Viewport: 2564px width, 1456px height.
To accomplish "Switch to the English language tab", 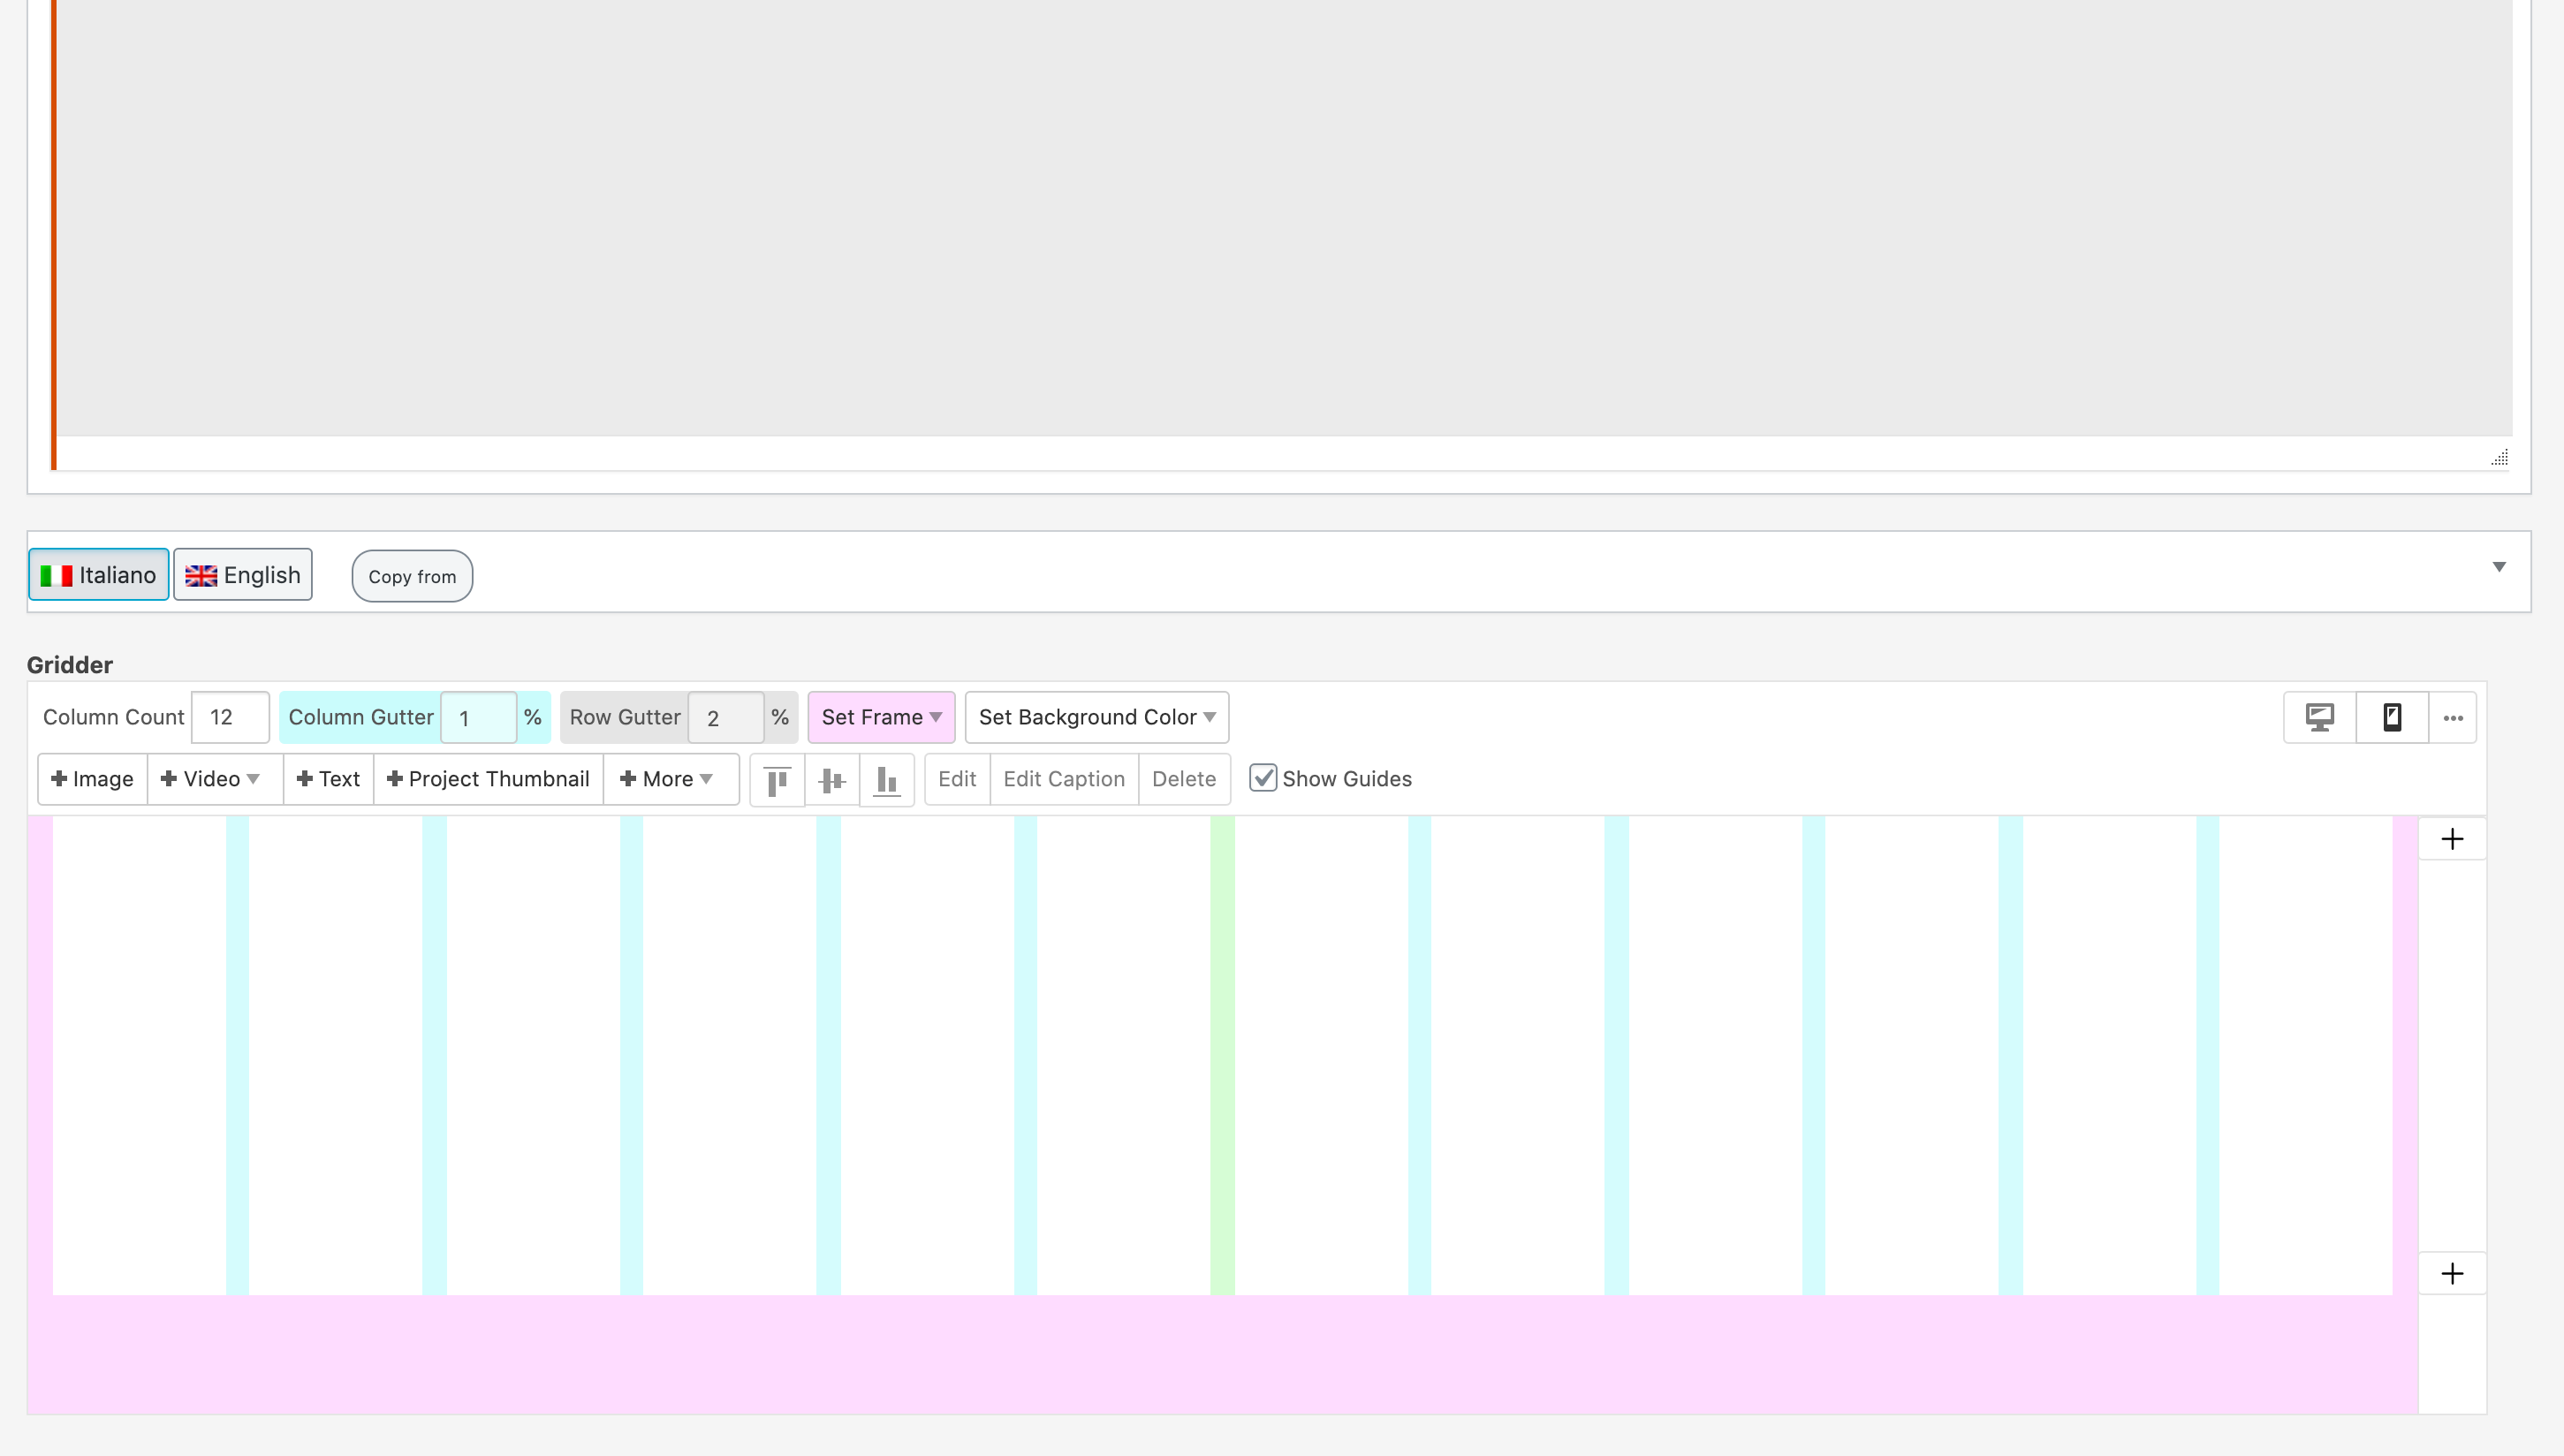I will tap(243, 575).
